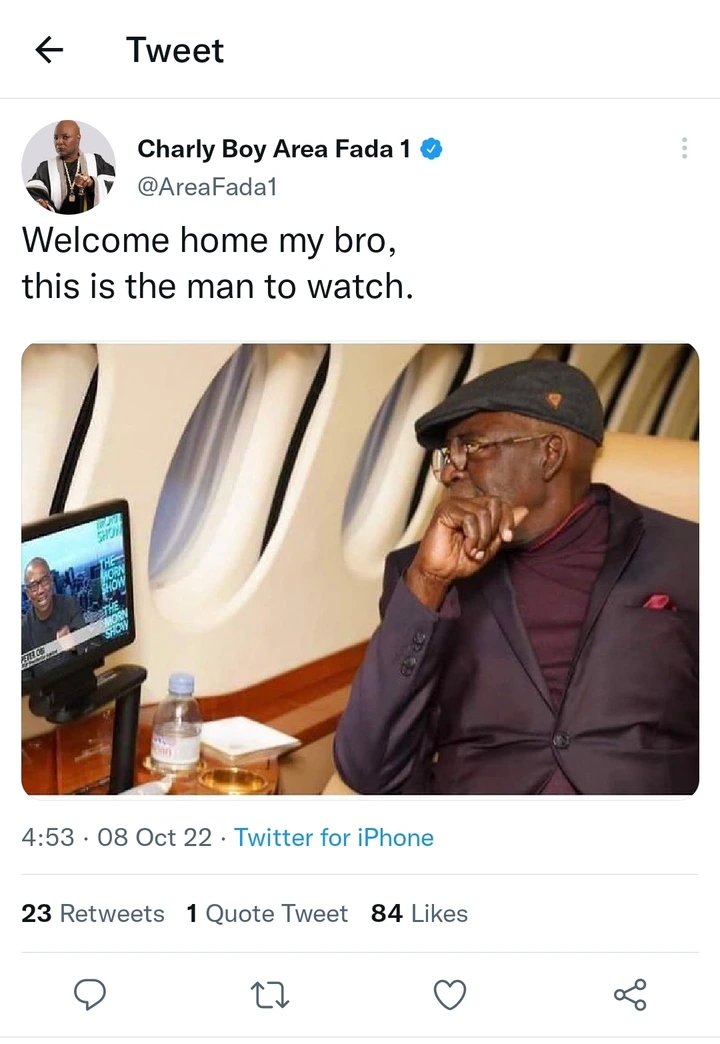
Task: Tap the 08 Oct 22 date
Action: click(155, 837)
